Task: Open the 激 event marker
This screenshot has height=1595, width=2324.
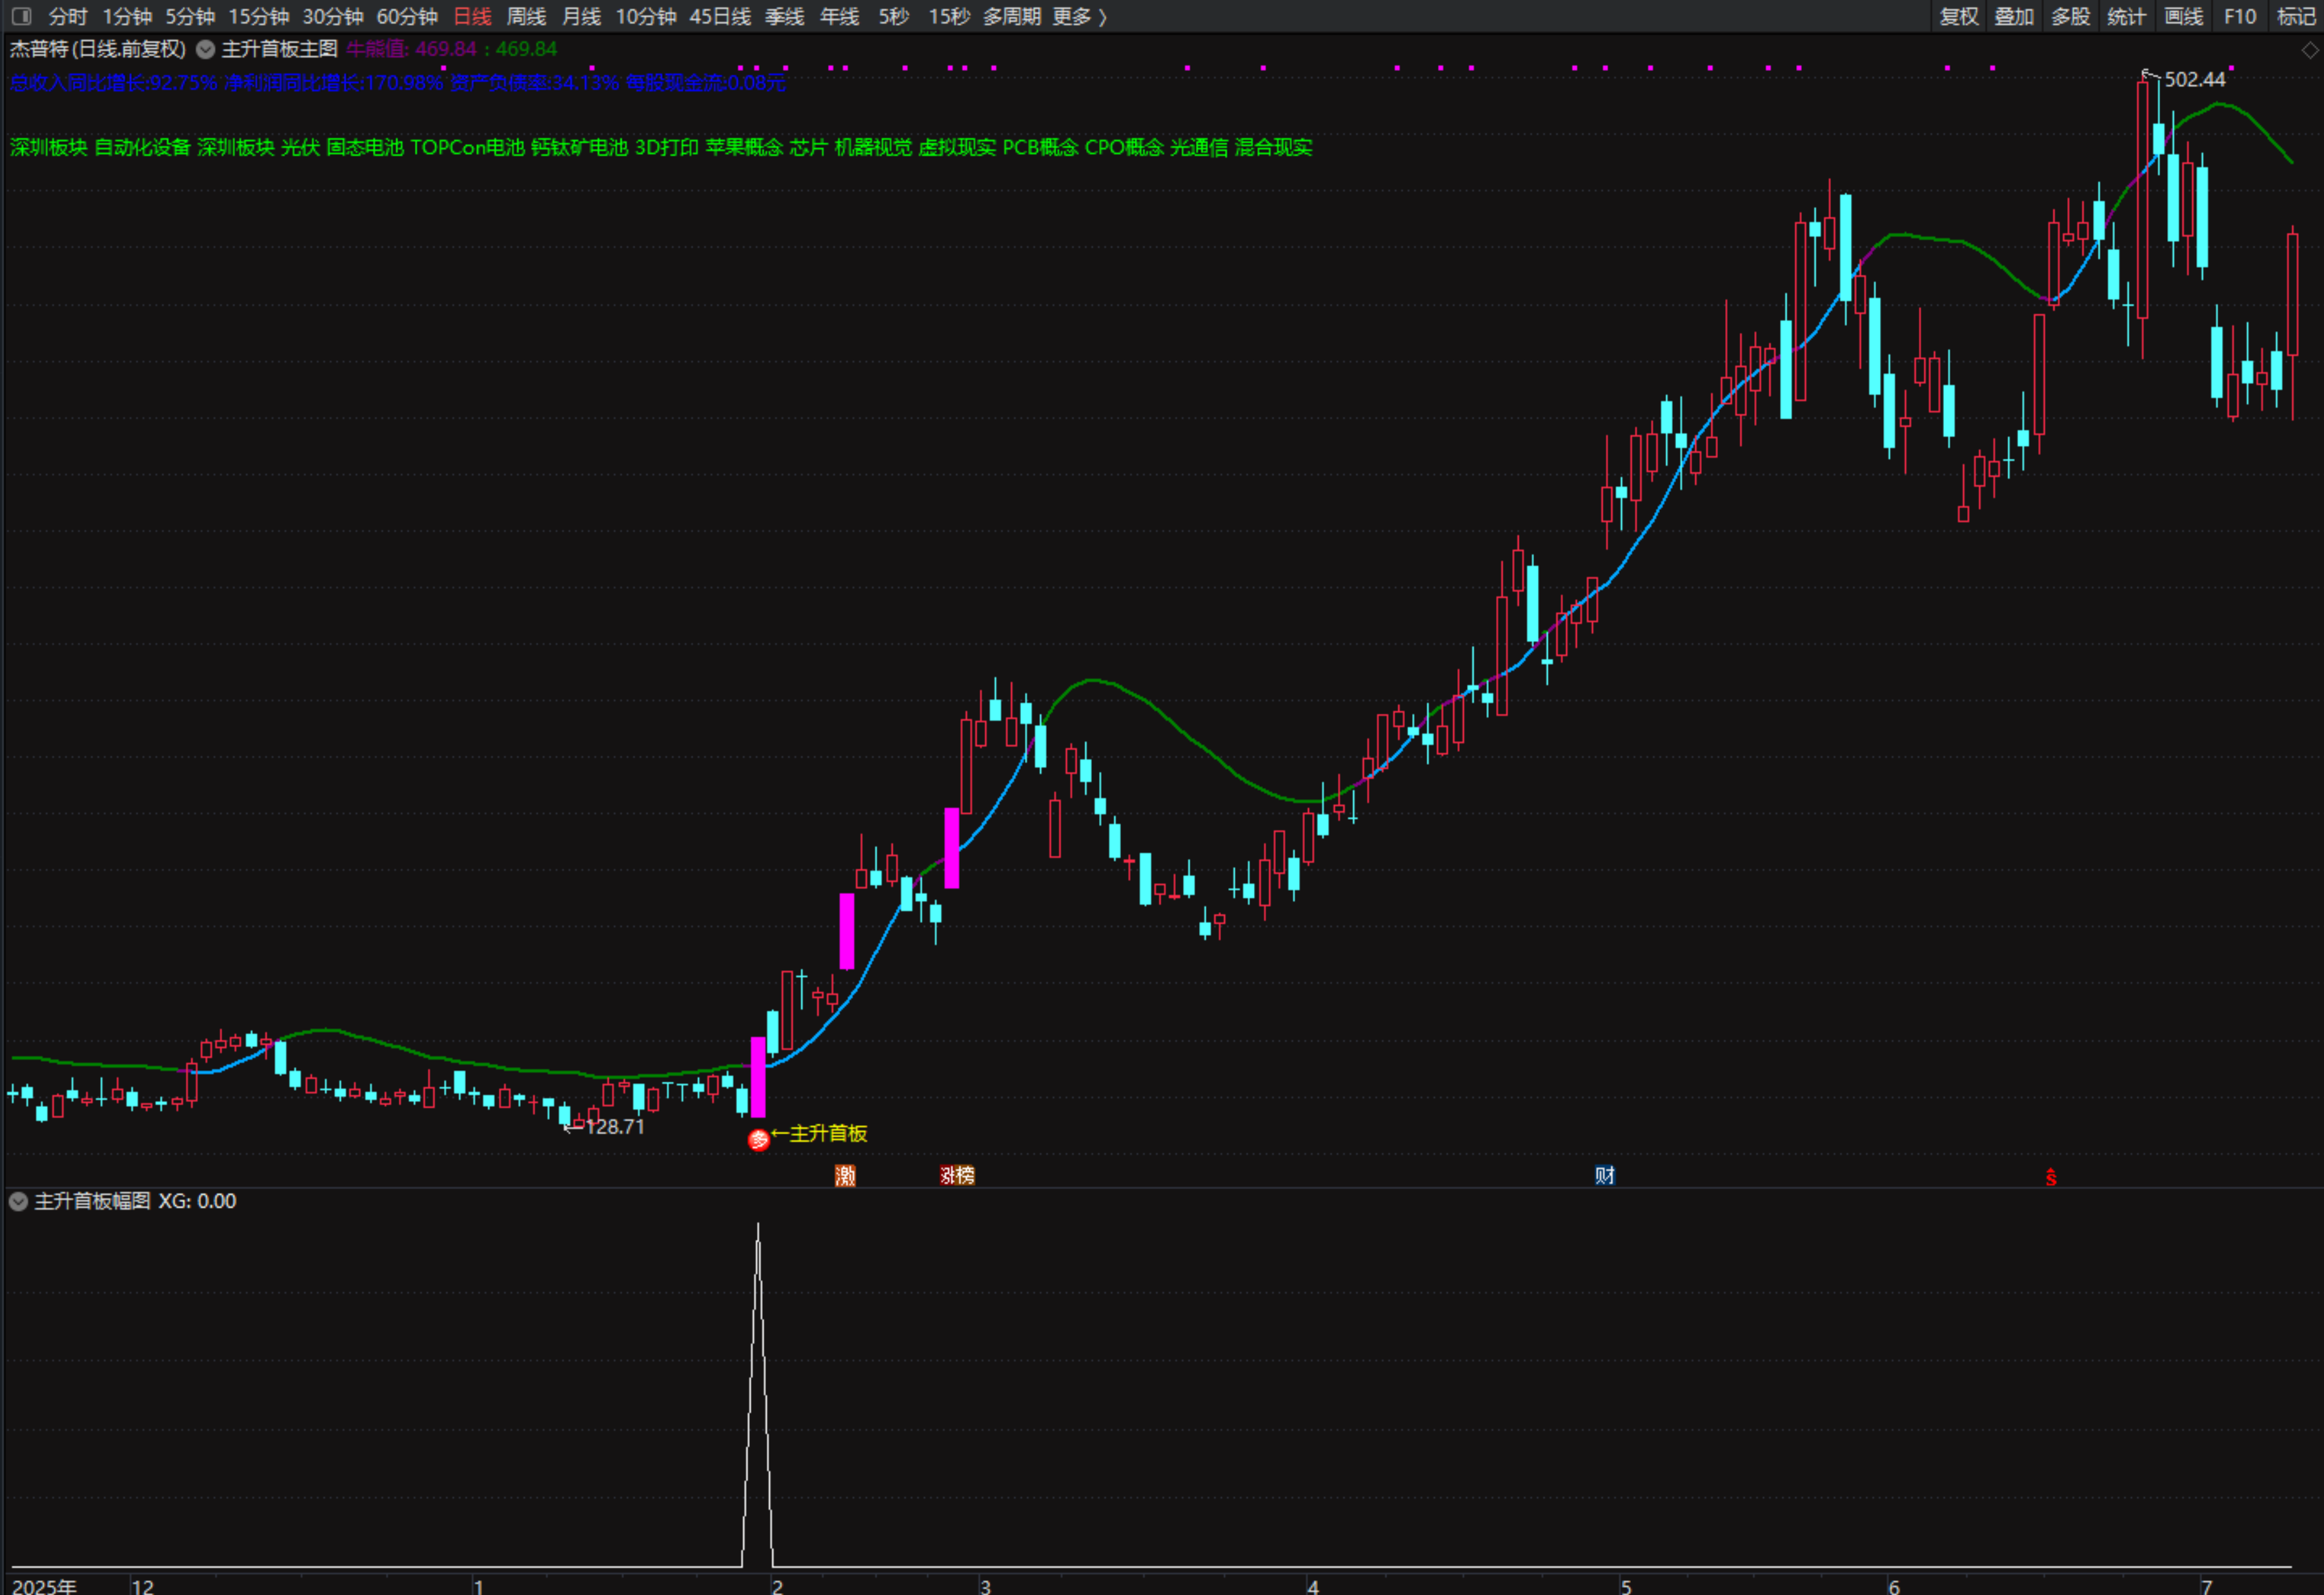Action: click(845, 1175)
